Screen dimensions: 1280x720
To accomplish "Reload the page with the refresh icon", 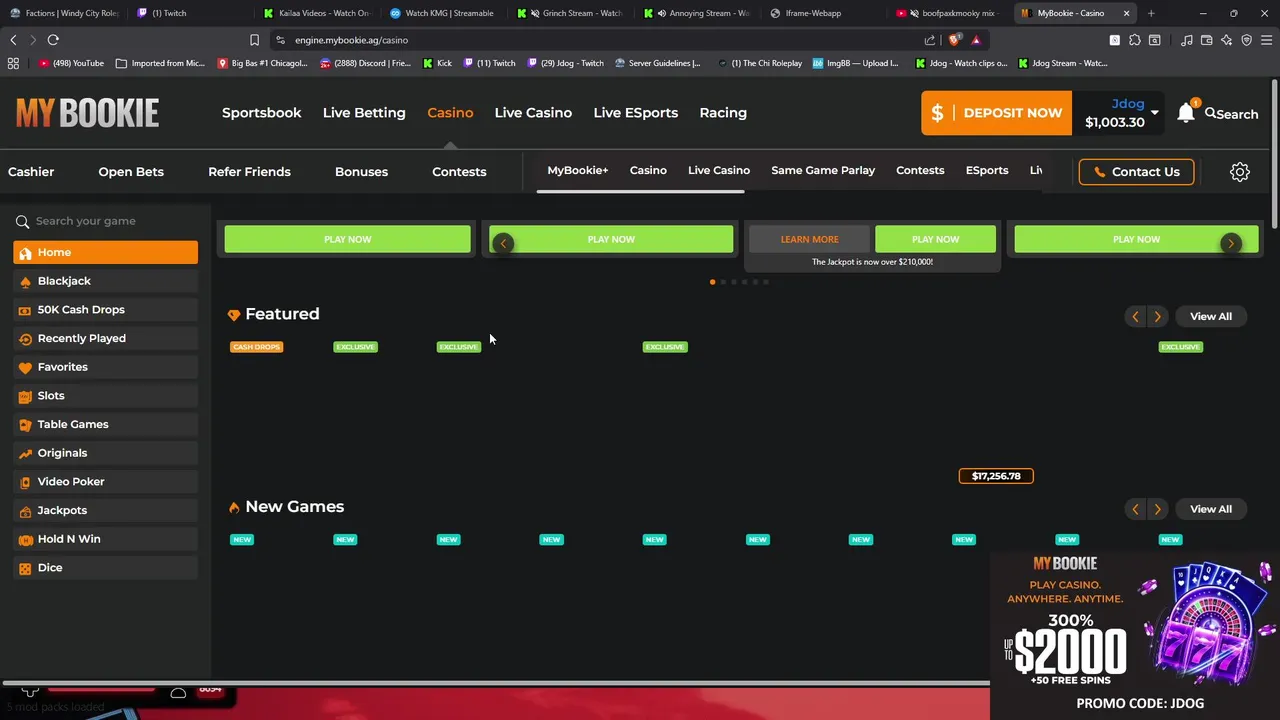I will [x=53, y=40].
